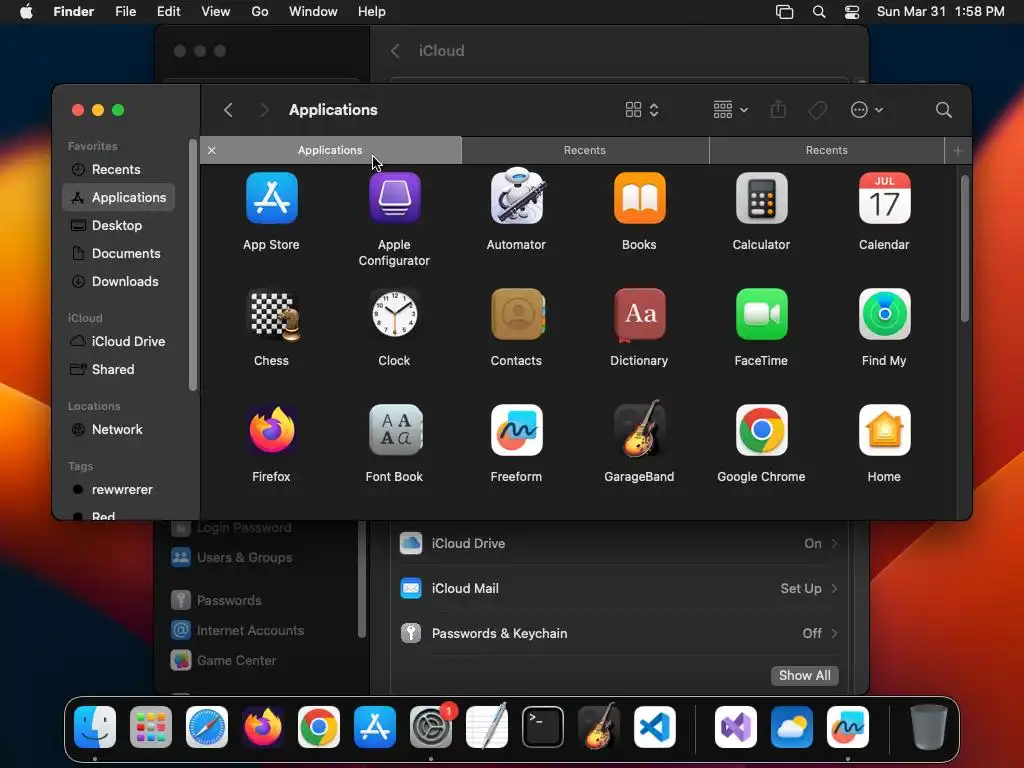Expand iCloud Mail Set Up chevron
The image size is (1024, 768).
834,588
